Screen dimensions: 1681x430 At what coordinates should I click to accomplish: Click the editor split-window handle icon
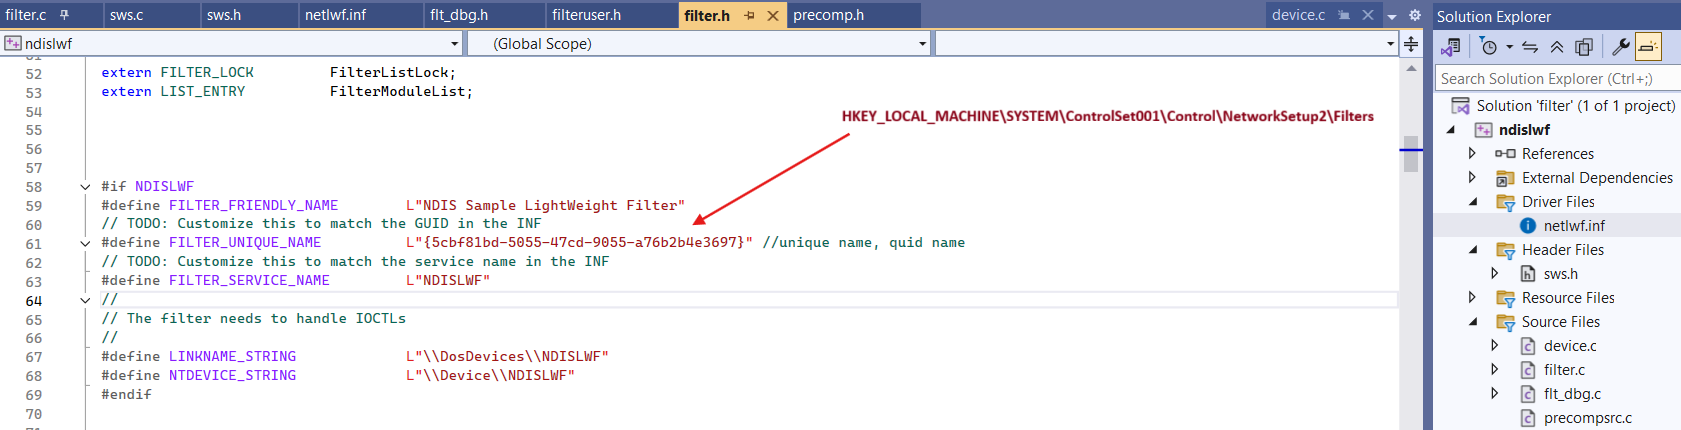(x=1411, y=43)
